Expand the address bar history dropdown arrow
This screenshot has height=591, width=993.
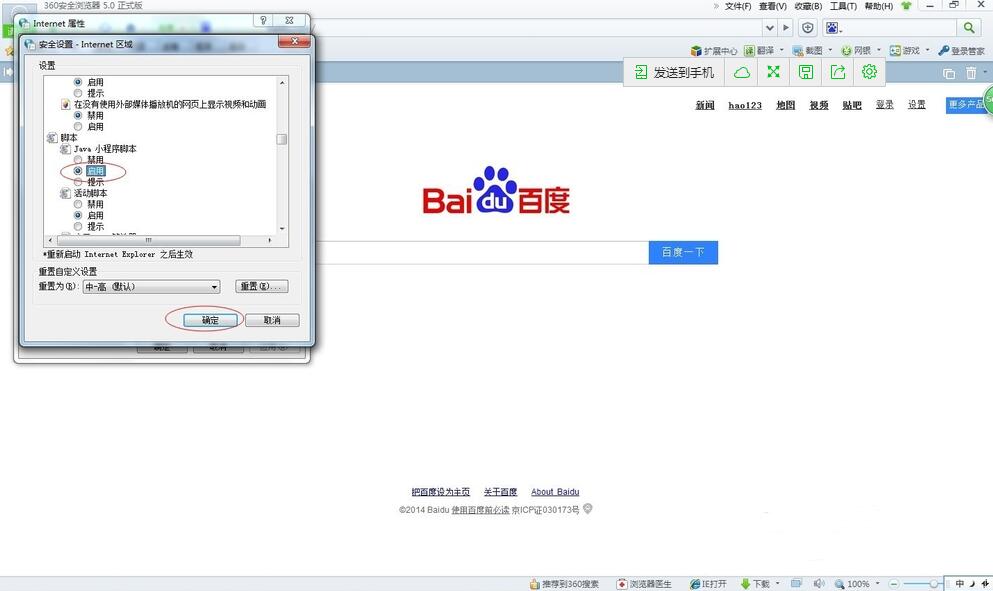(769, 28)
